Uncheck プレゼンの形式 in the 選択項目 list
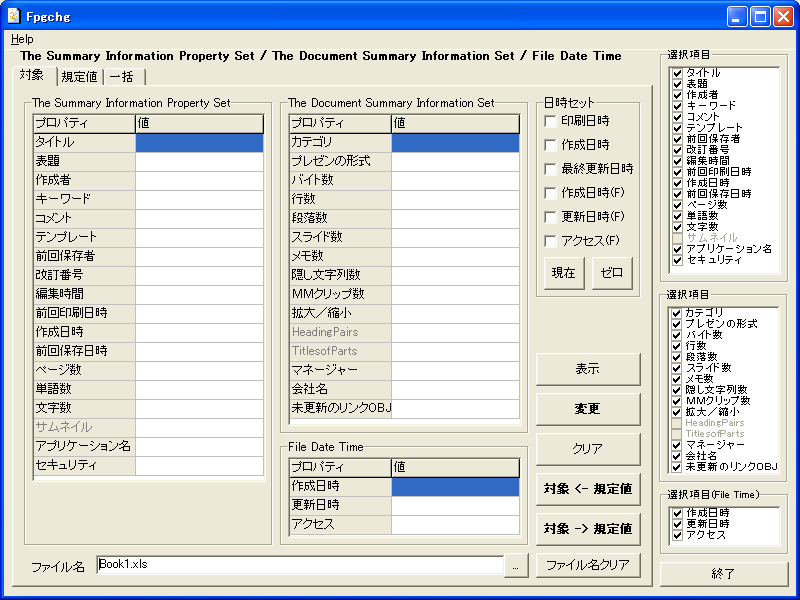 click(x=677, y=324)
